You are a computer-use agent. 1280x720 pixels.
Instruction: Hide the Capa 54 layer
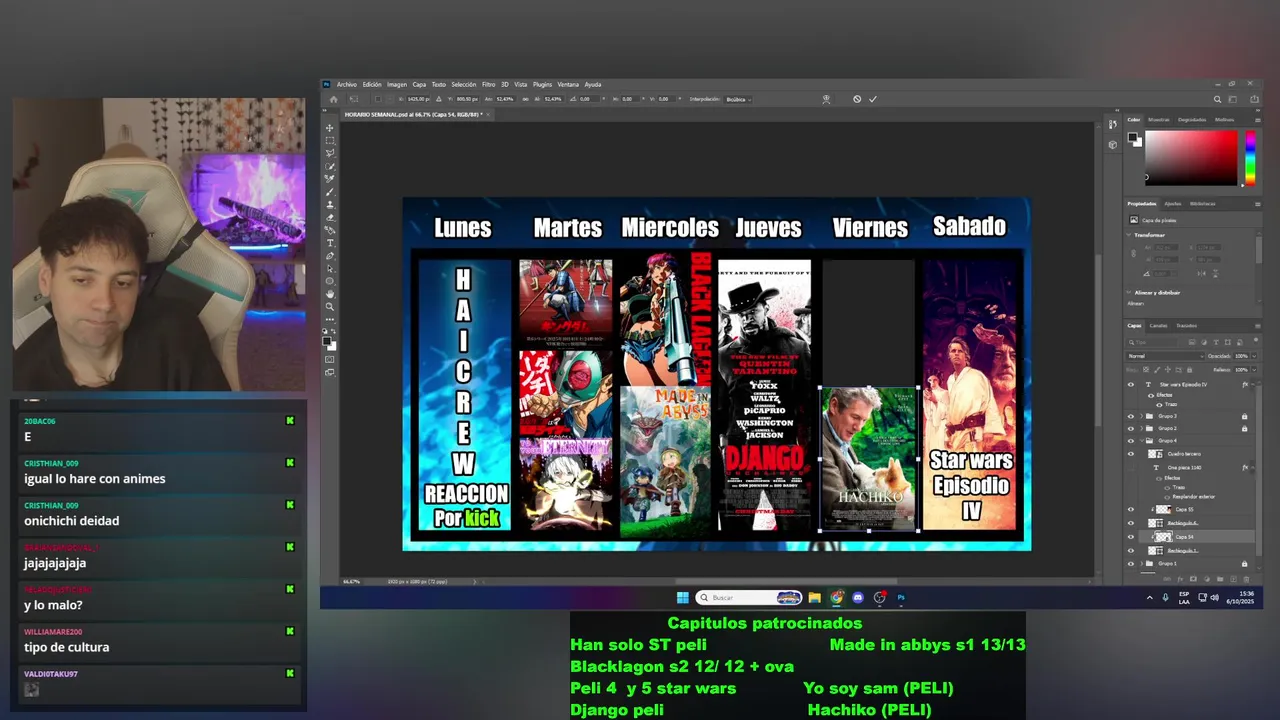1131,537
